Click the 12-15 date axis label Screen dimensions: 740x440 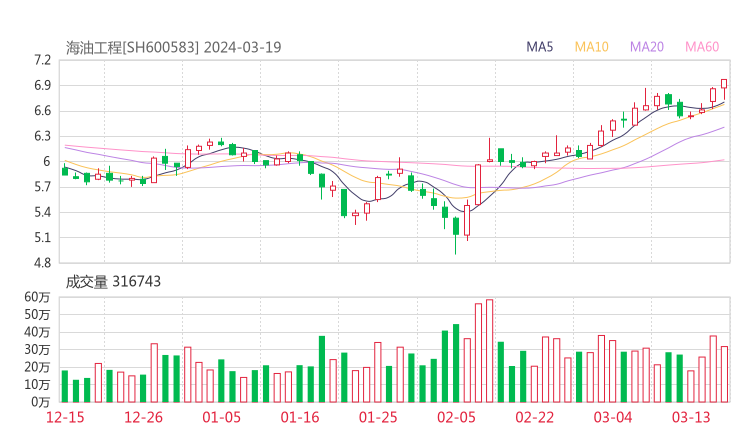click(x=65, y=417)
